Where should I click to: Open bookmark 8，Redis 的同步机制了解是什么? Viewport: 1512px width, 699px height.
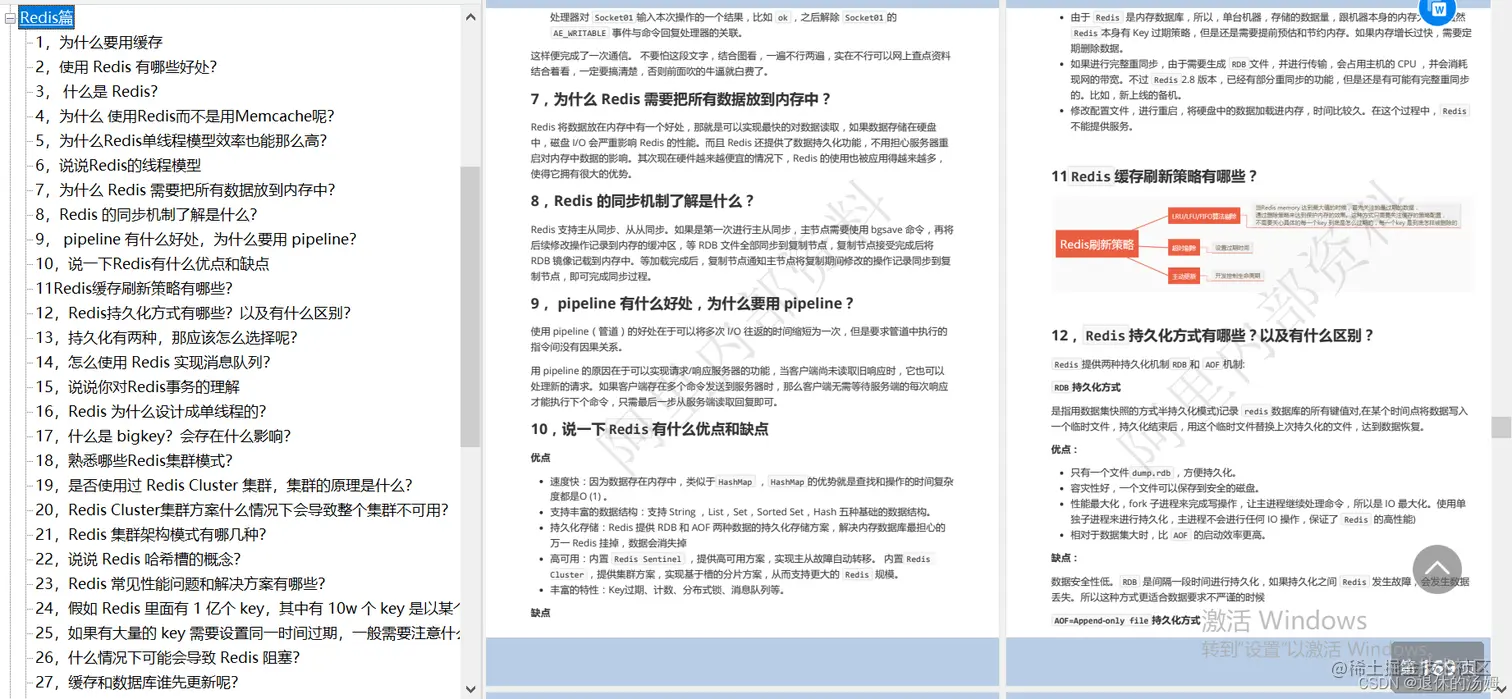point(146,214)
